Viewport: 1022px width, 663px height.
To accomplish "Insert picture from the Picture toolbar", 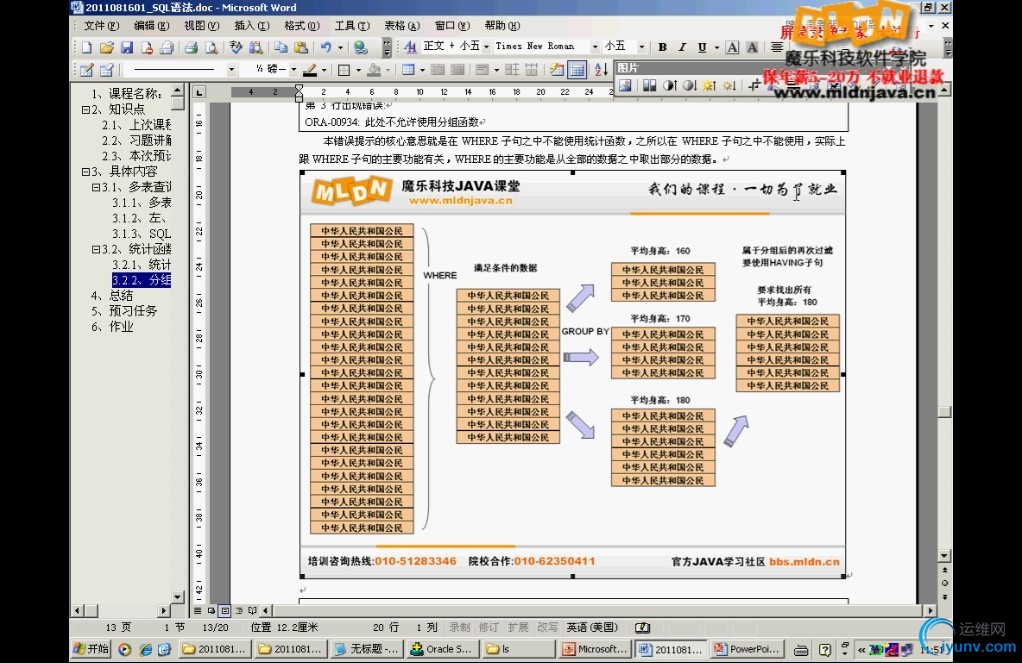I will (x=625, y=85).
